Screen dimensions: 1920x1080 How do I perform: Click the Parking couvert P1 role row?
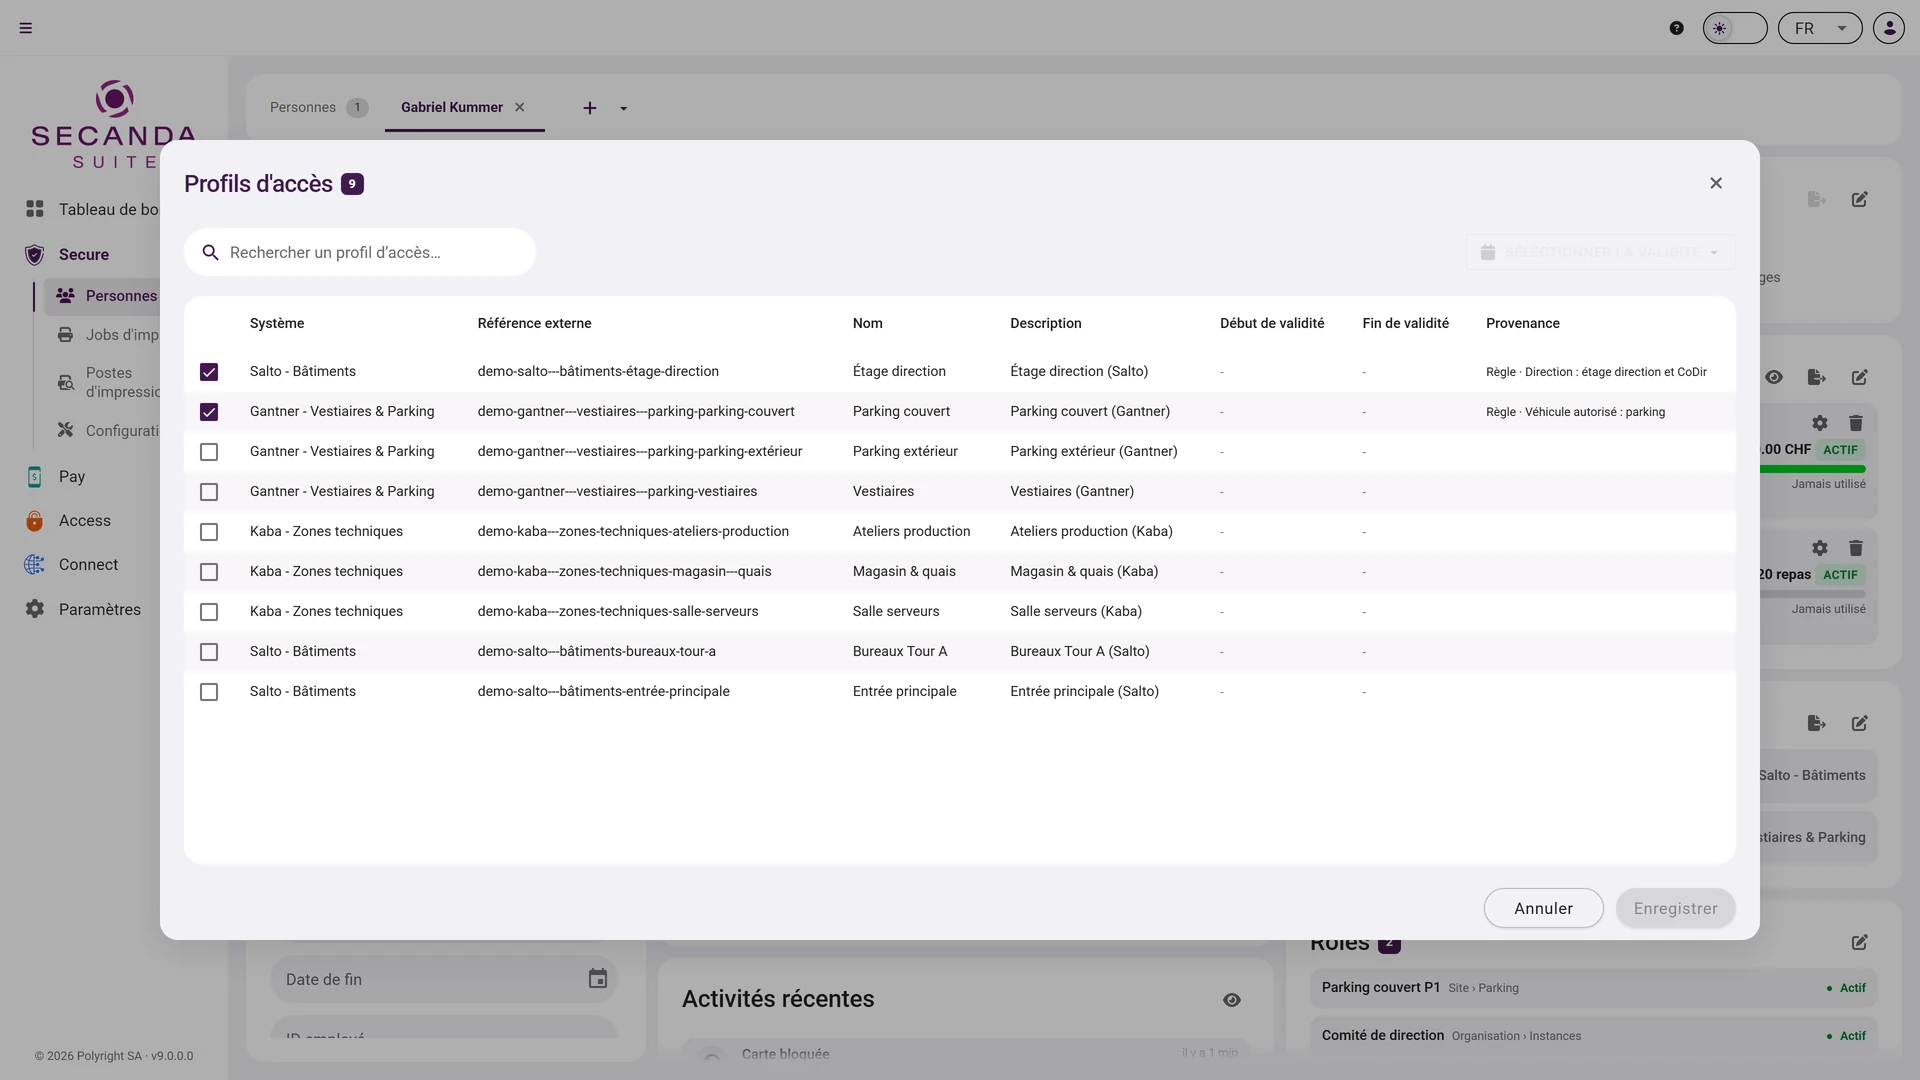click(1593, 988)
